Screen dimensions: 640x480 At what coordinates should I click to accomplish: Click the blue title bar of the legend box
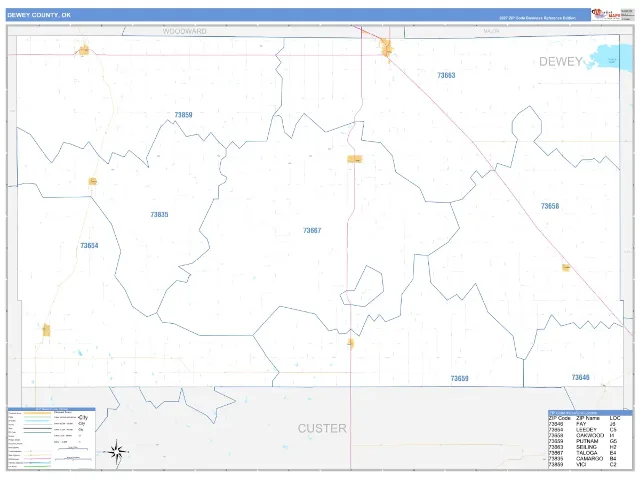(x=51, y=409)
